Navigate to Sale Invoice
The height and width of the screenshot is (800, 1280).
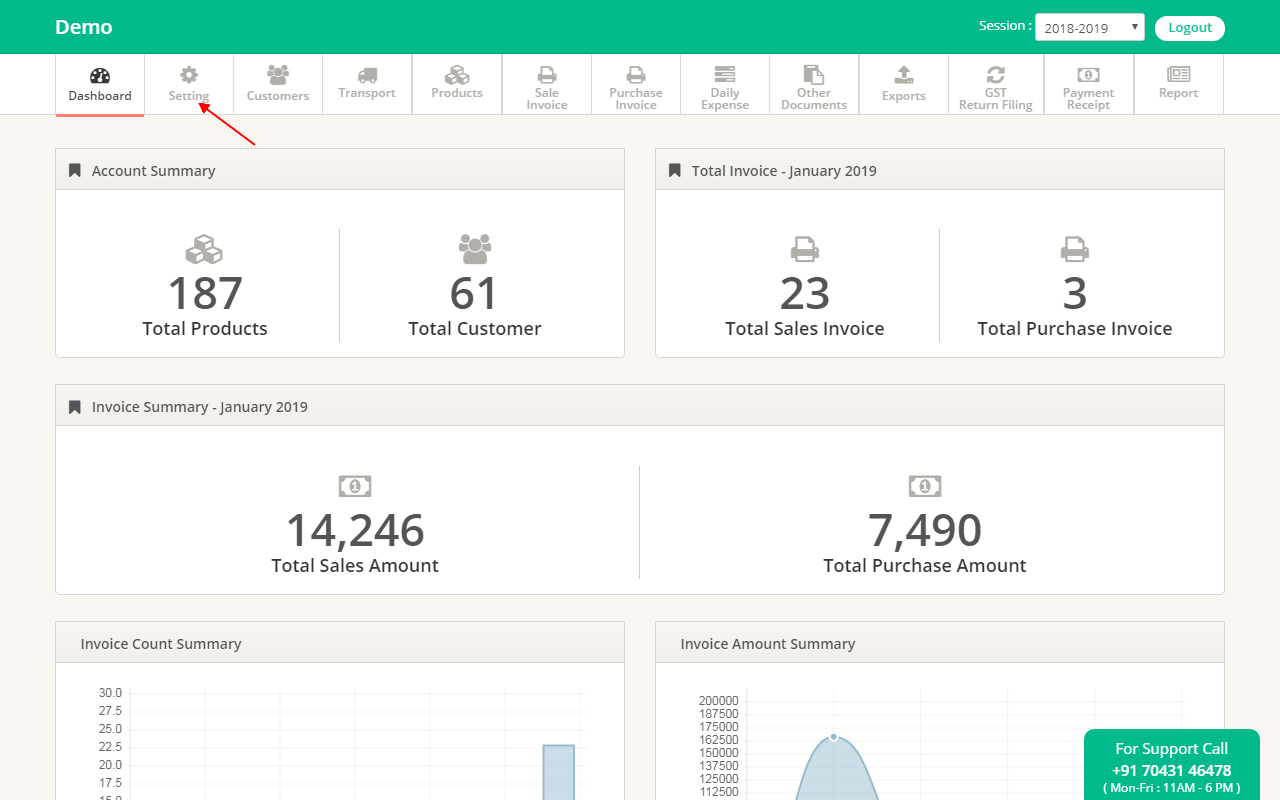point(546,85)
